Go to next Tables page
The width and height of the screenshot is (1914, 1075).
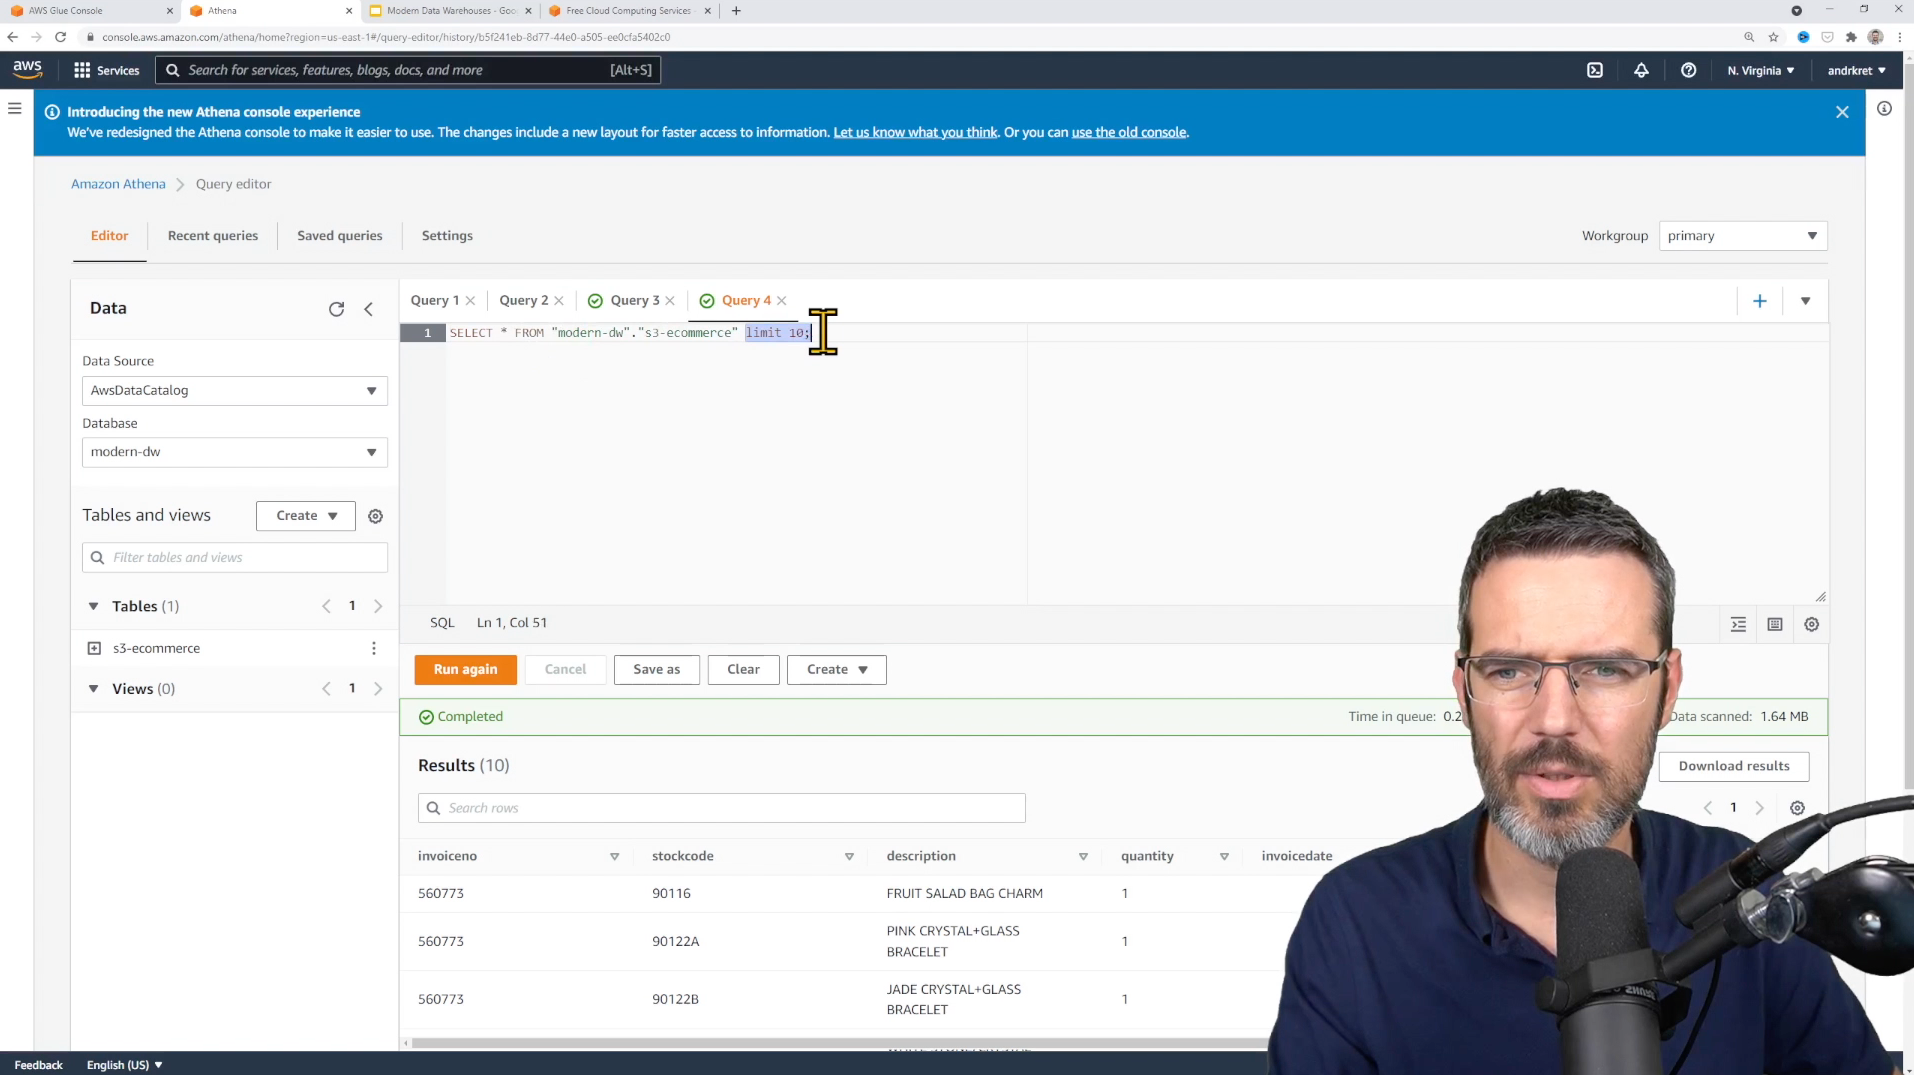point(378,606)
